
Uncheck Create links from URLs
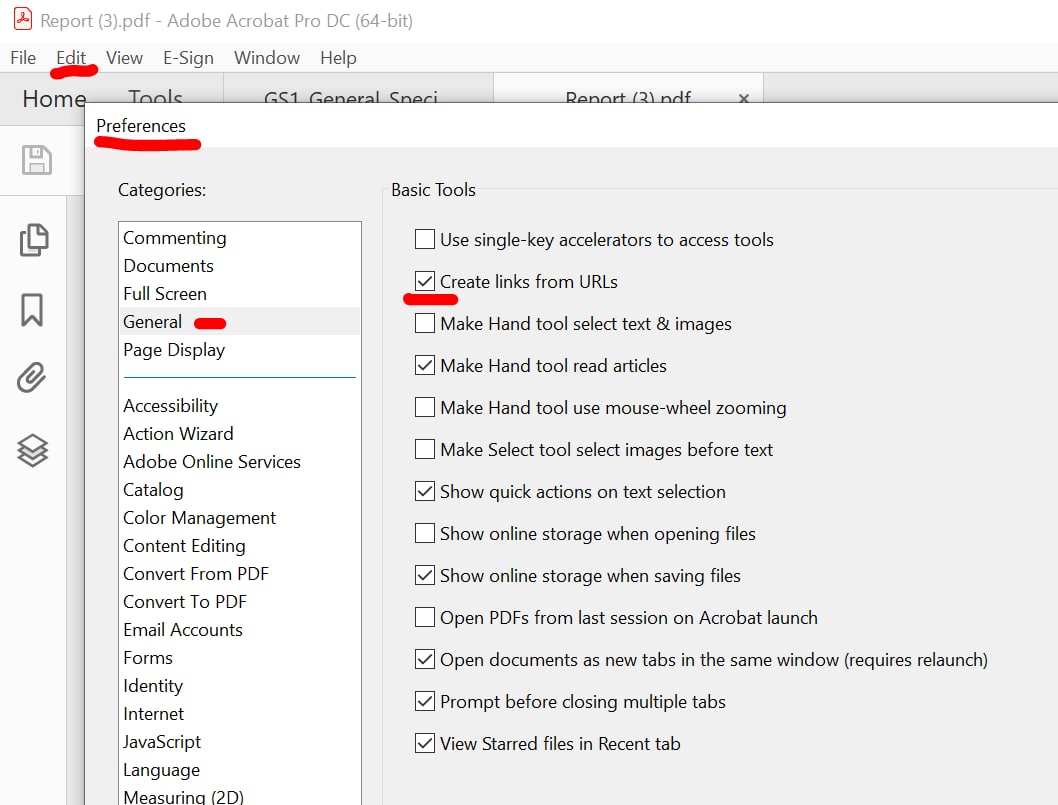[424, 281]
